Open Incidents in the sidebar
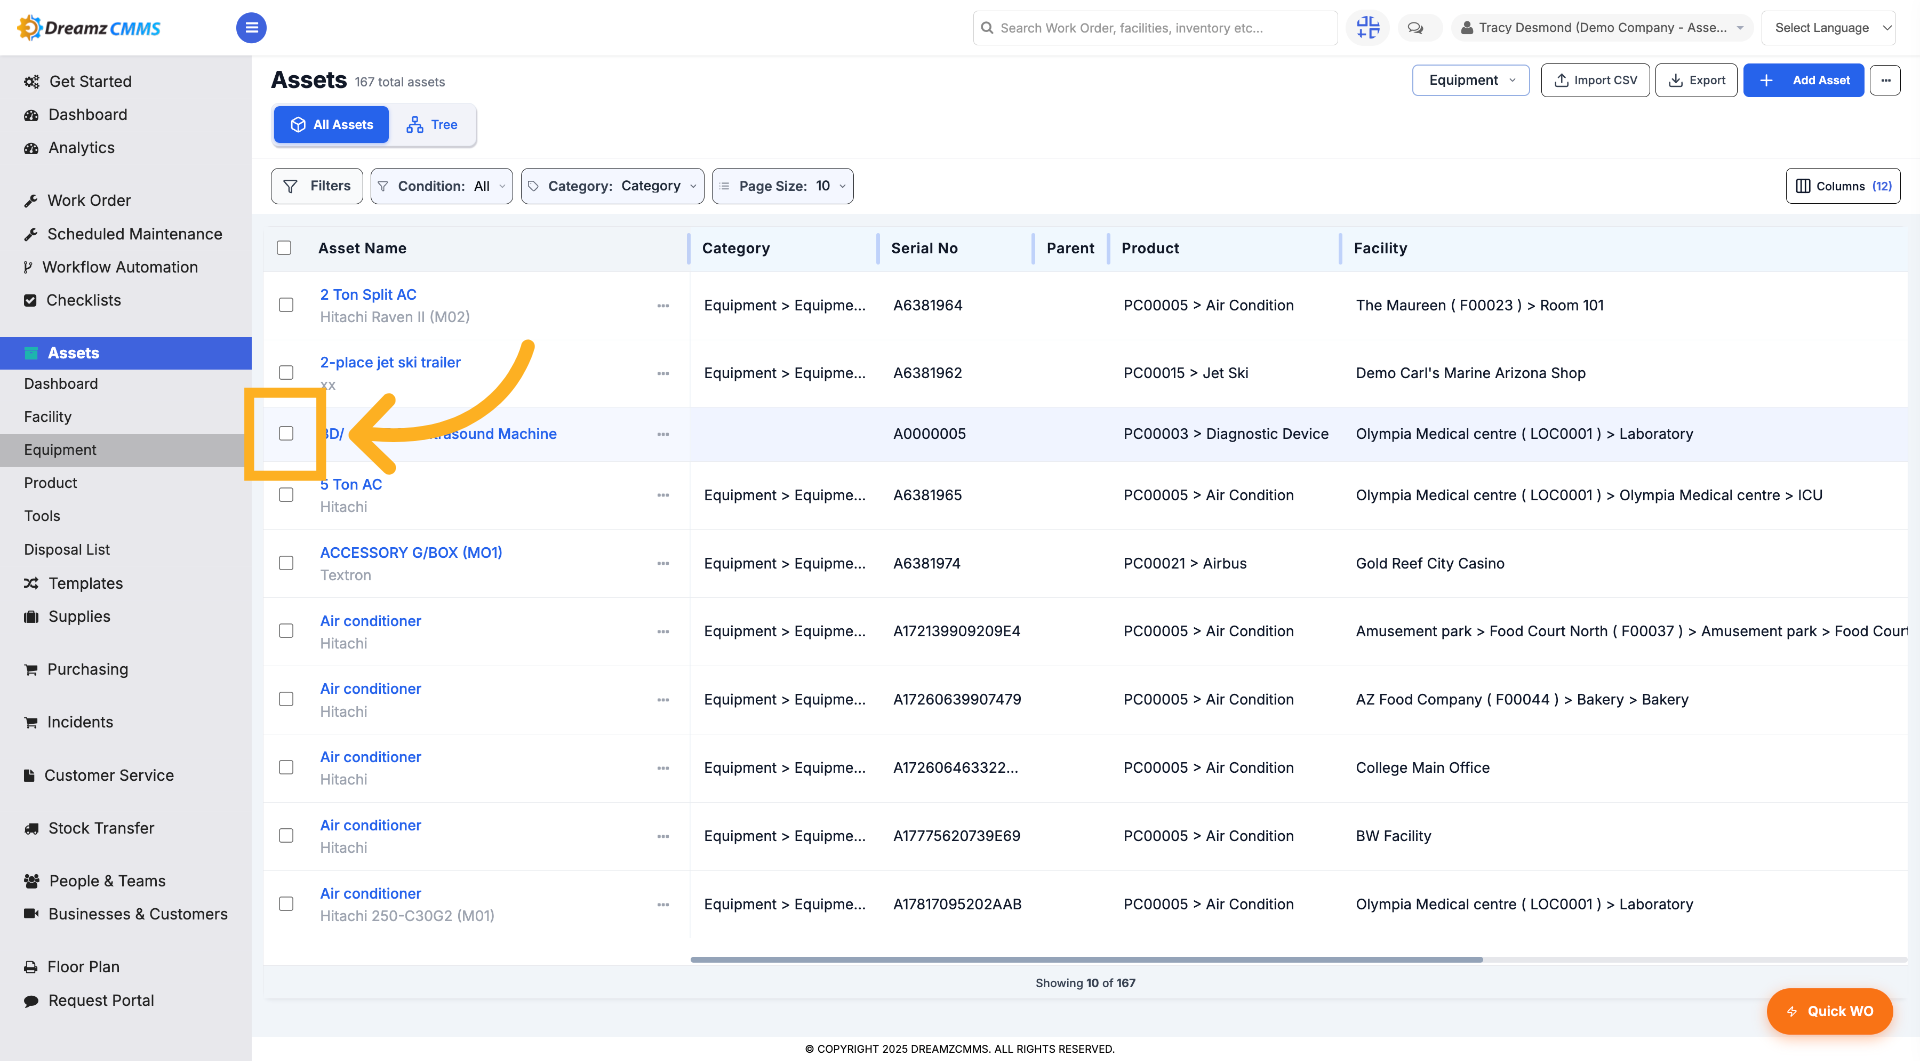1920x1061 pixels. [x=80, y=722]
